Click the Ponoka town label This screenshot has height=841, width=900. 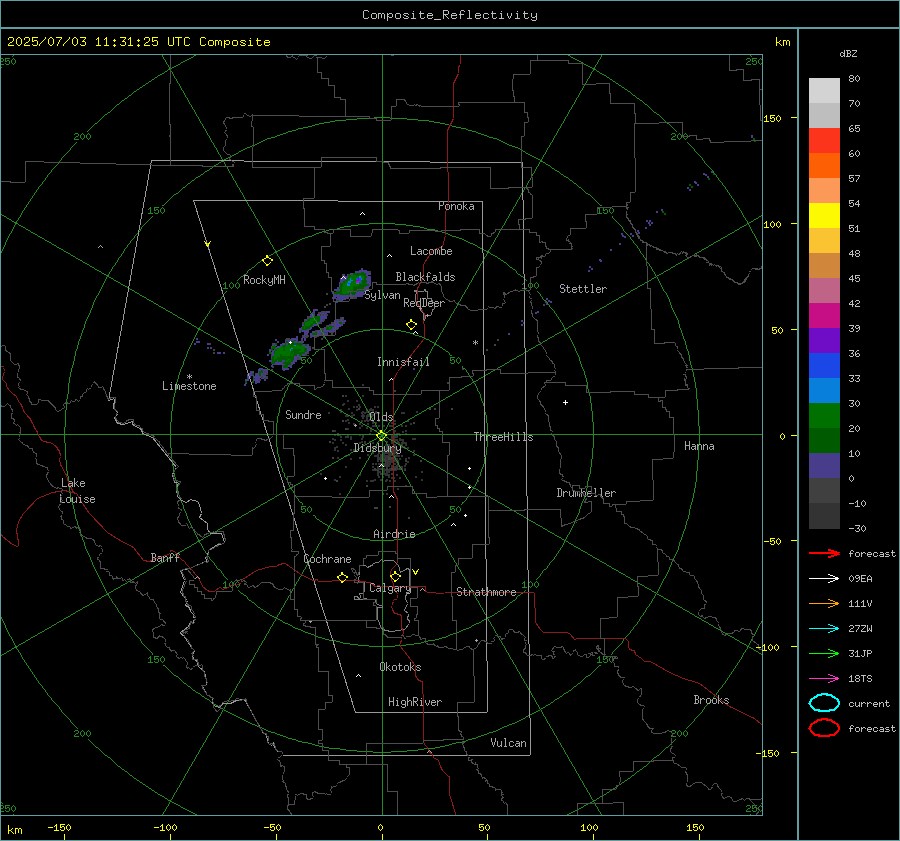click(456, 206)
